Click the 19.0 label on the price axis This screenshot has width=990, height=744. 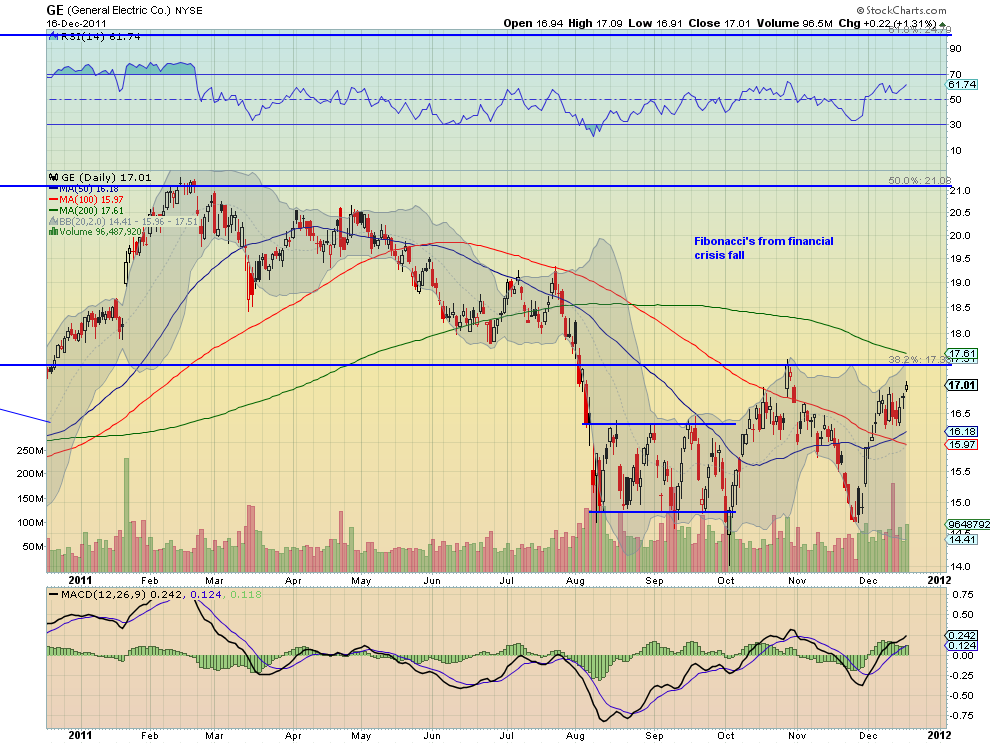coord(960,283)
